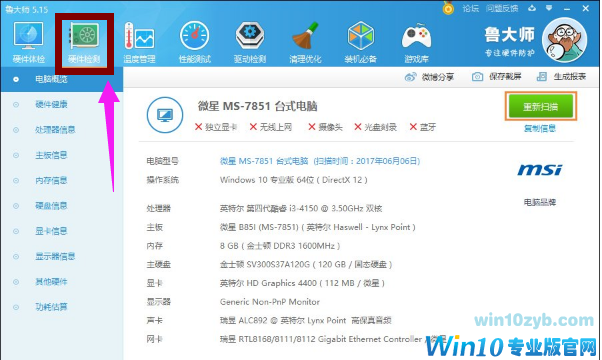Open the 论坛 forum link
The image size is (602, 360).
click(470, 8)
